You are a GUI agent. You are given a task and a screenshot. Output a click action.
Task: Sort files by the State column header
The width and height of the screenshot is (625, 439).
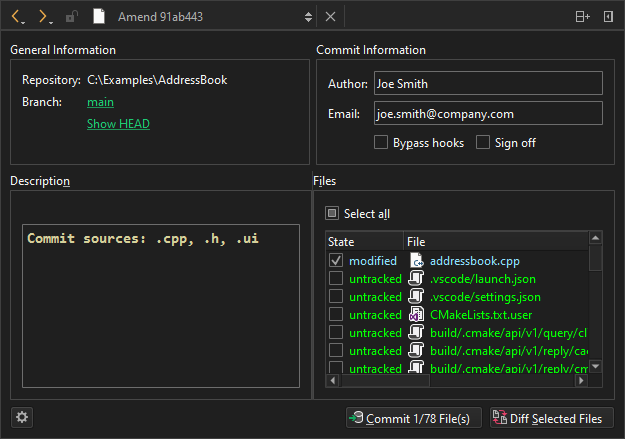364,242
